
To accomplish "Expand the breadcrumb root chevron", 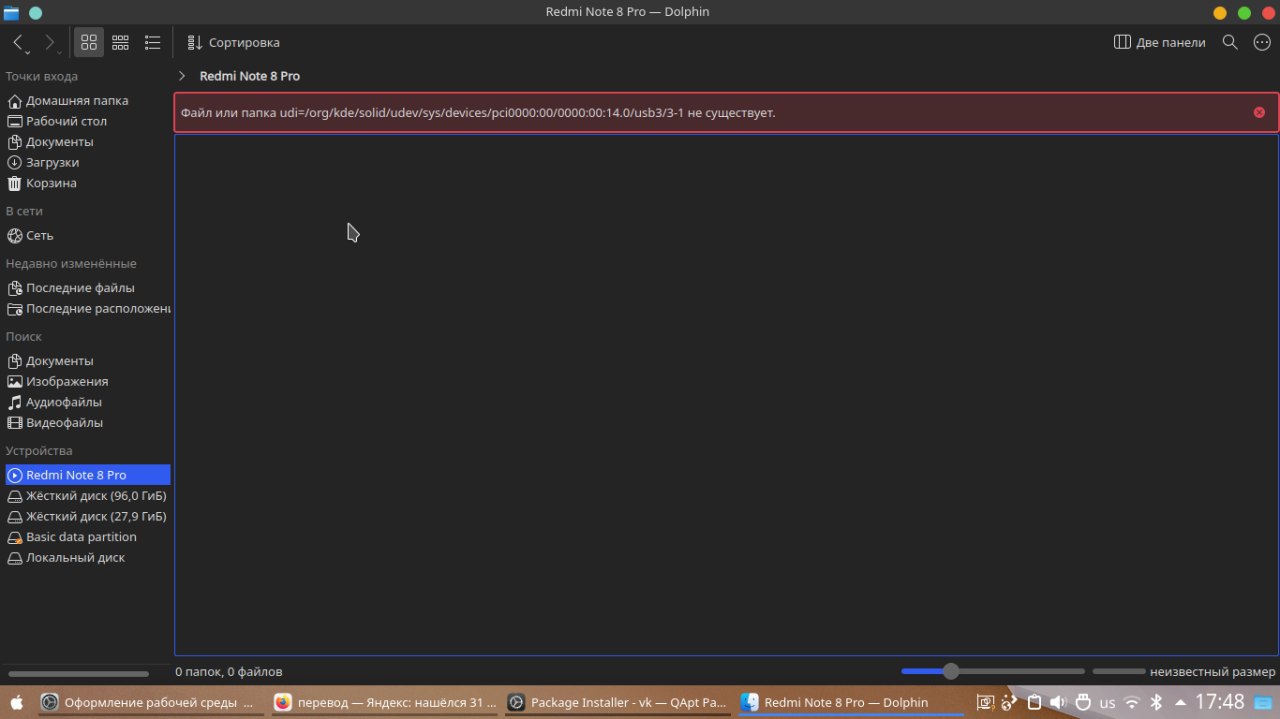I will click(182, 76).
